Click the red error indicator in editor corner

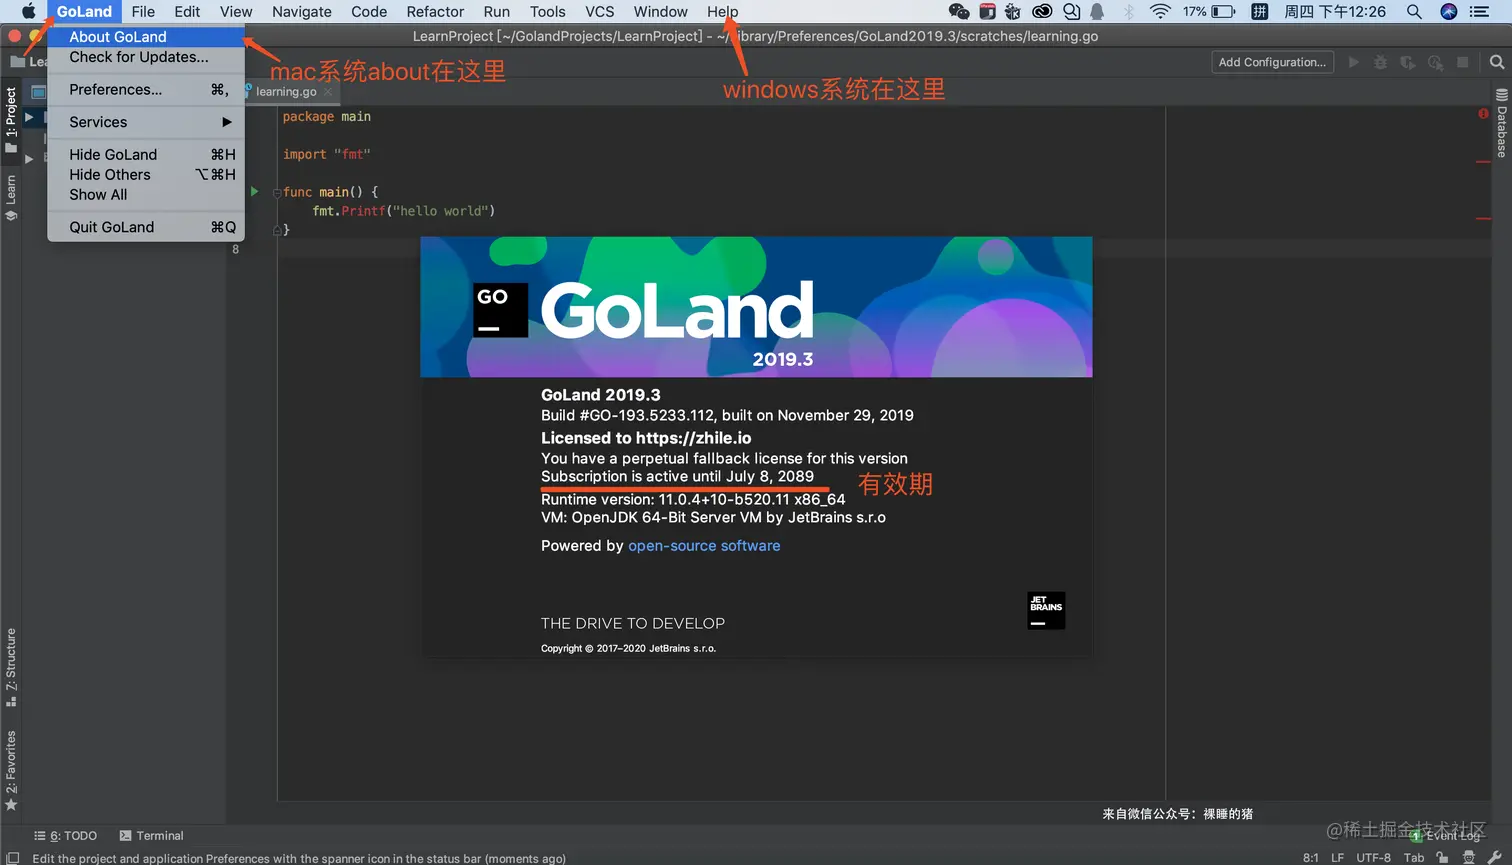[1483, 114]
